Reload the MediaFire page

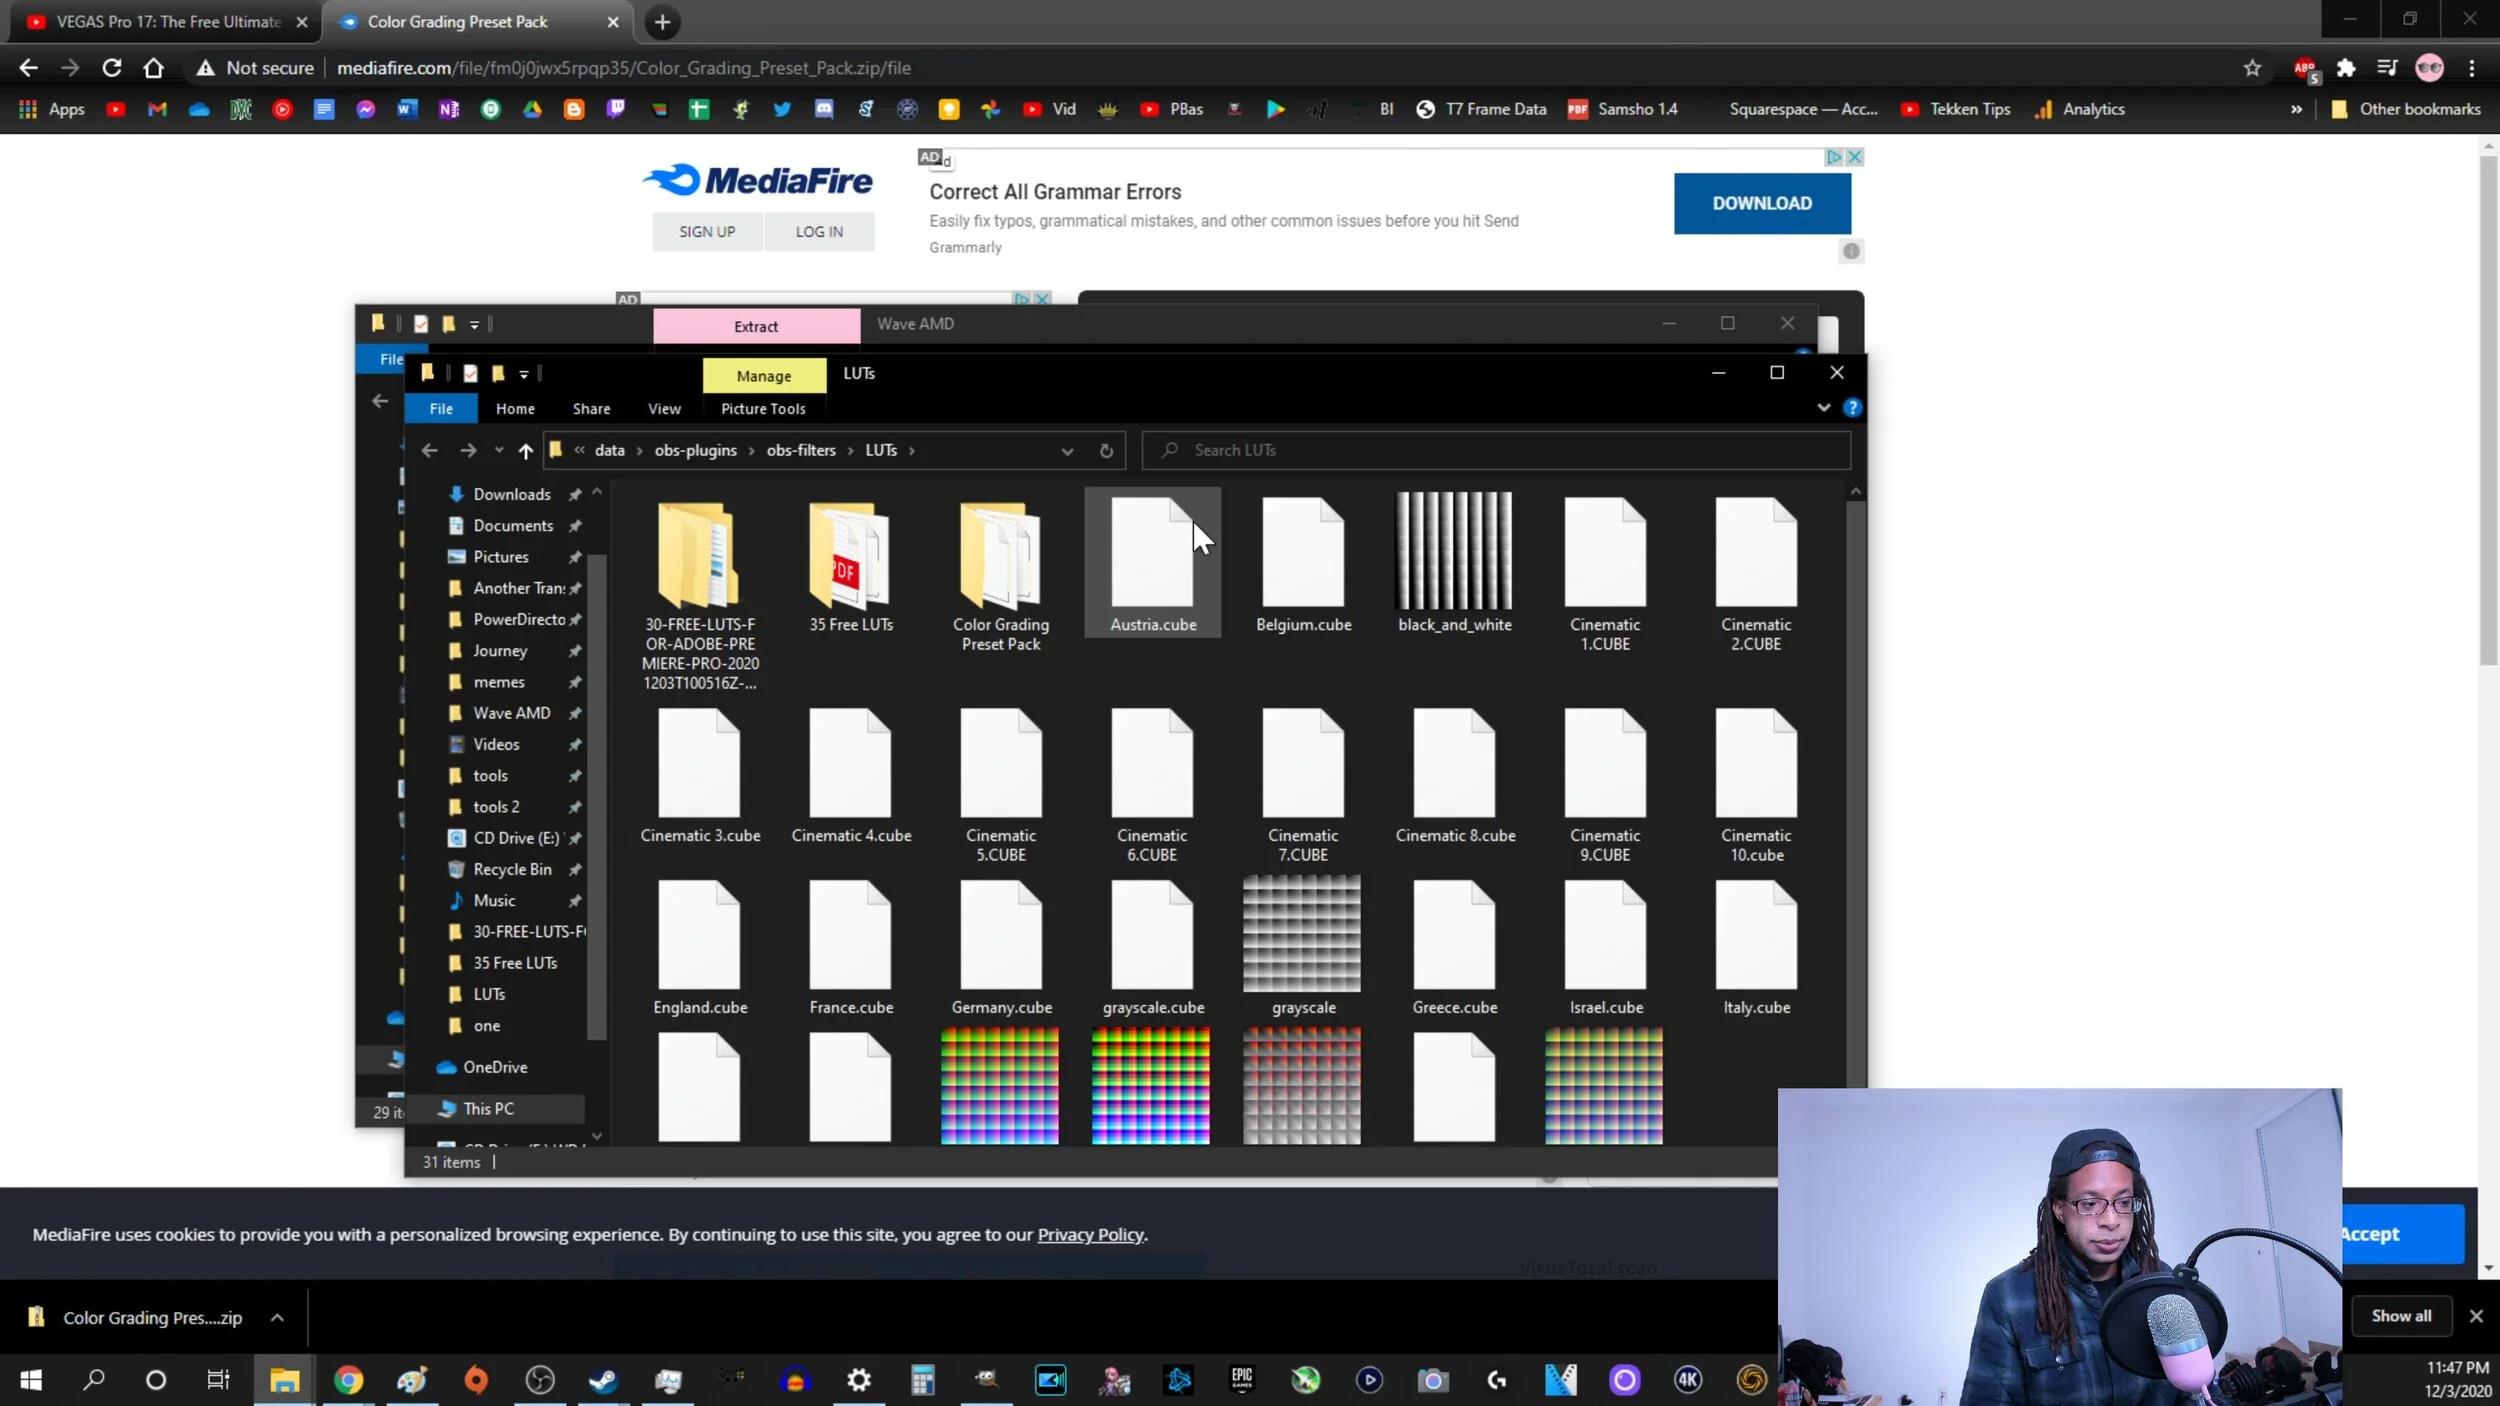[112, 68]
